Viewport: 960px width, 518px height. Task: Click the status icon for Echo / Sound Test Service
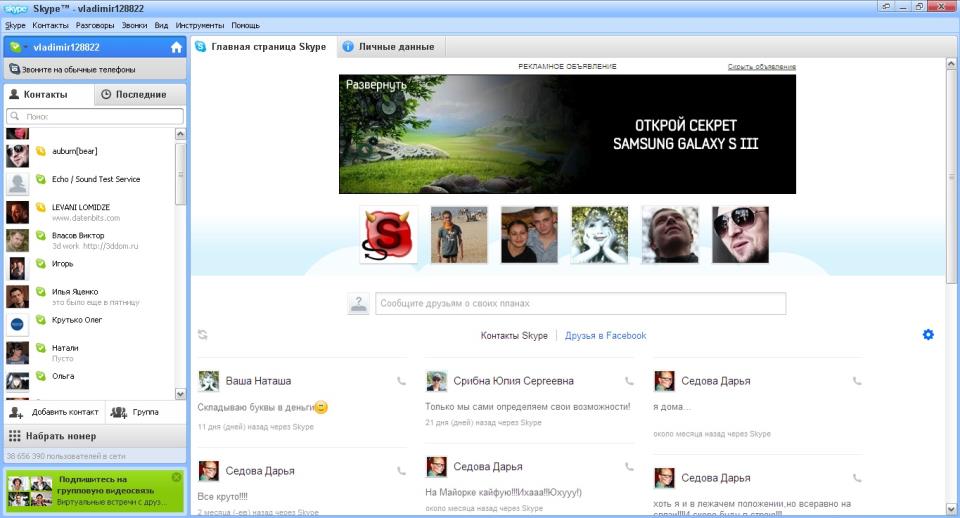[x=40, y=179]
